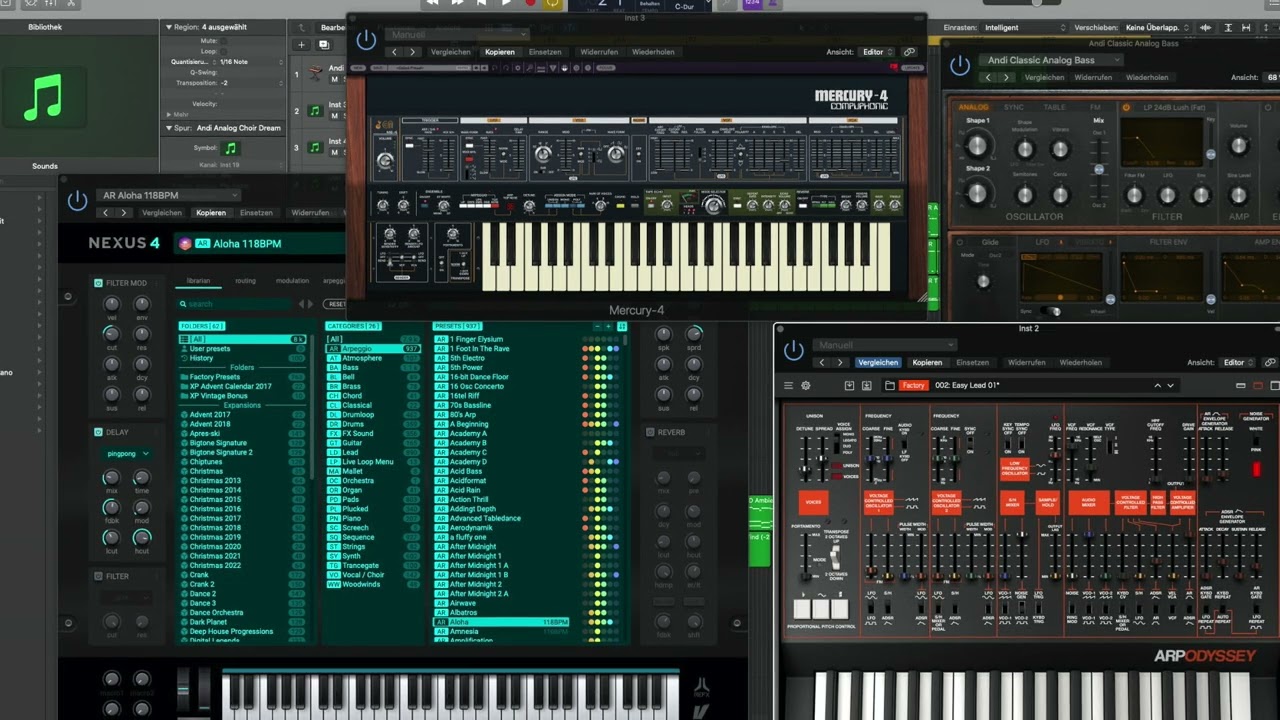
Task: Open Ansicht Editor dropdown in Mercury-4
Action: tap(878, 51)
